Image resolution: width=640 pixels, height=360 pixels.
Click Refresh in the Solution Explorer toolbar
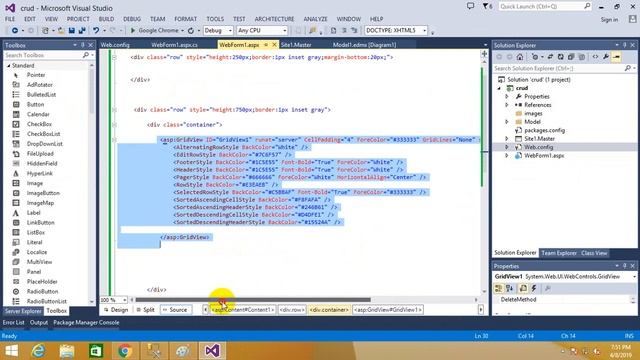[561, 57]
